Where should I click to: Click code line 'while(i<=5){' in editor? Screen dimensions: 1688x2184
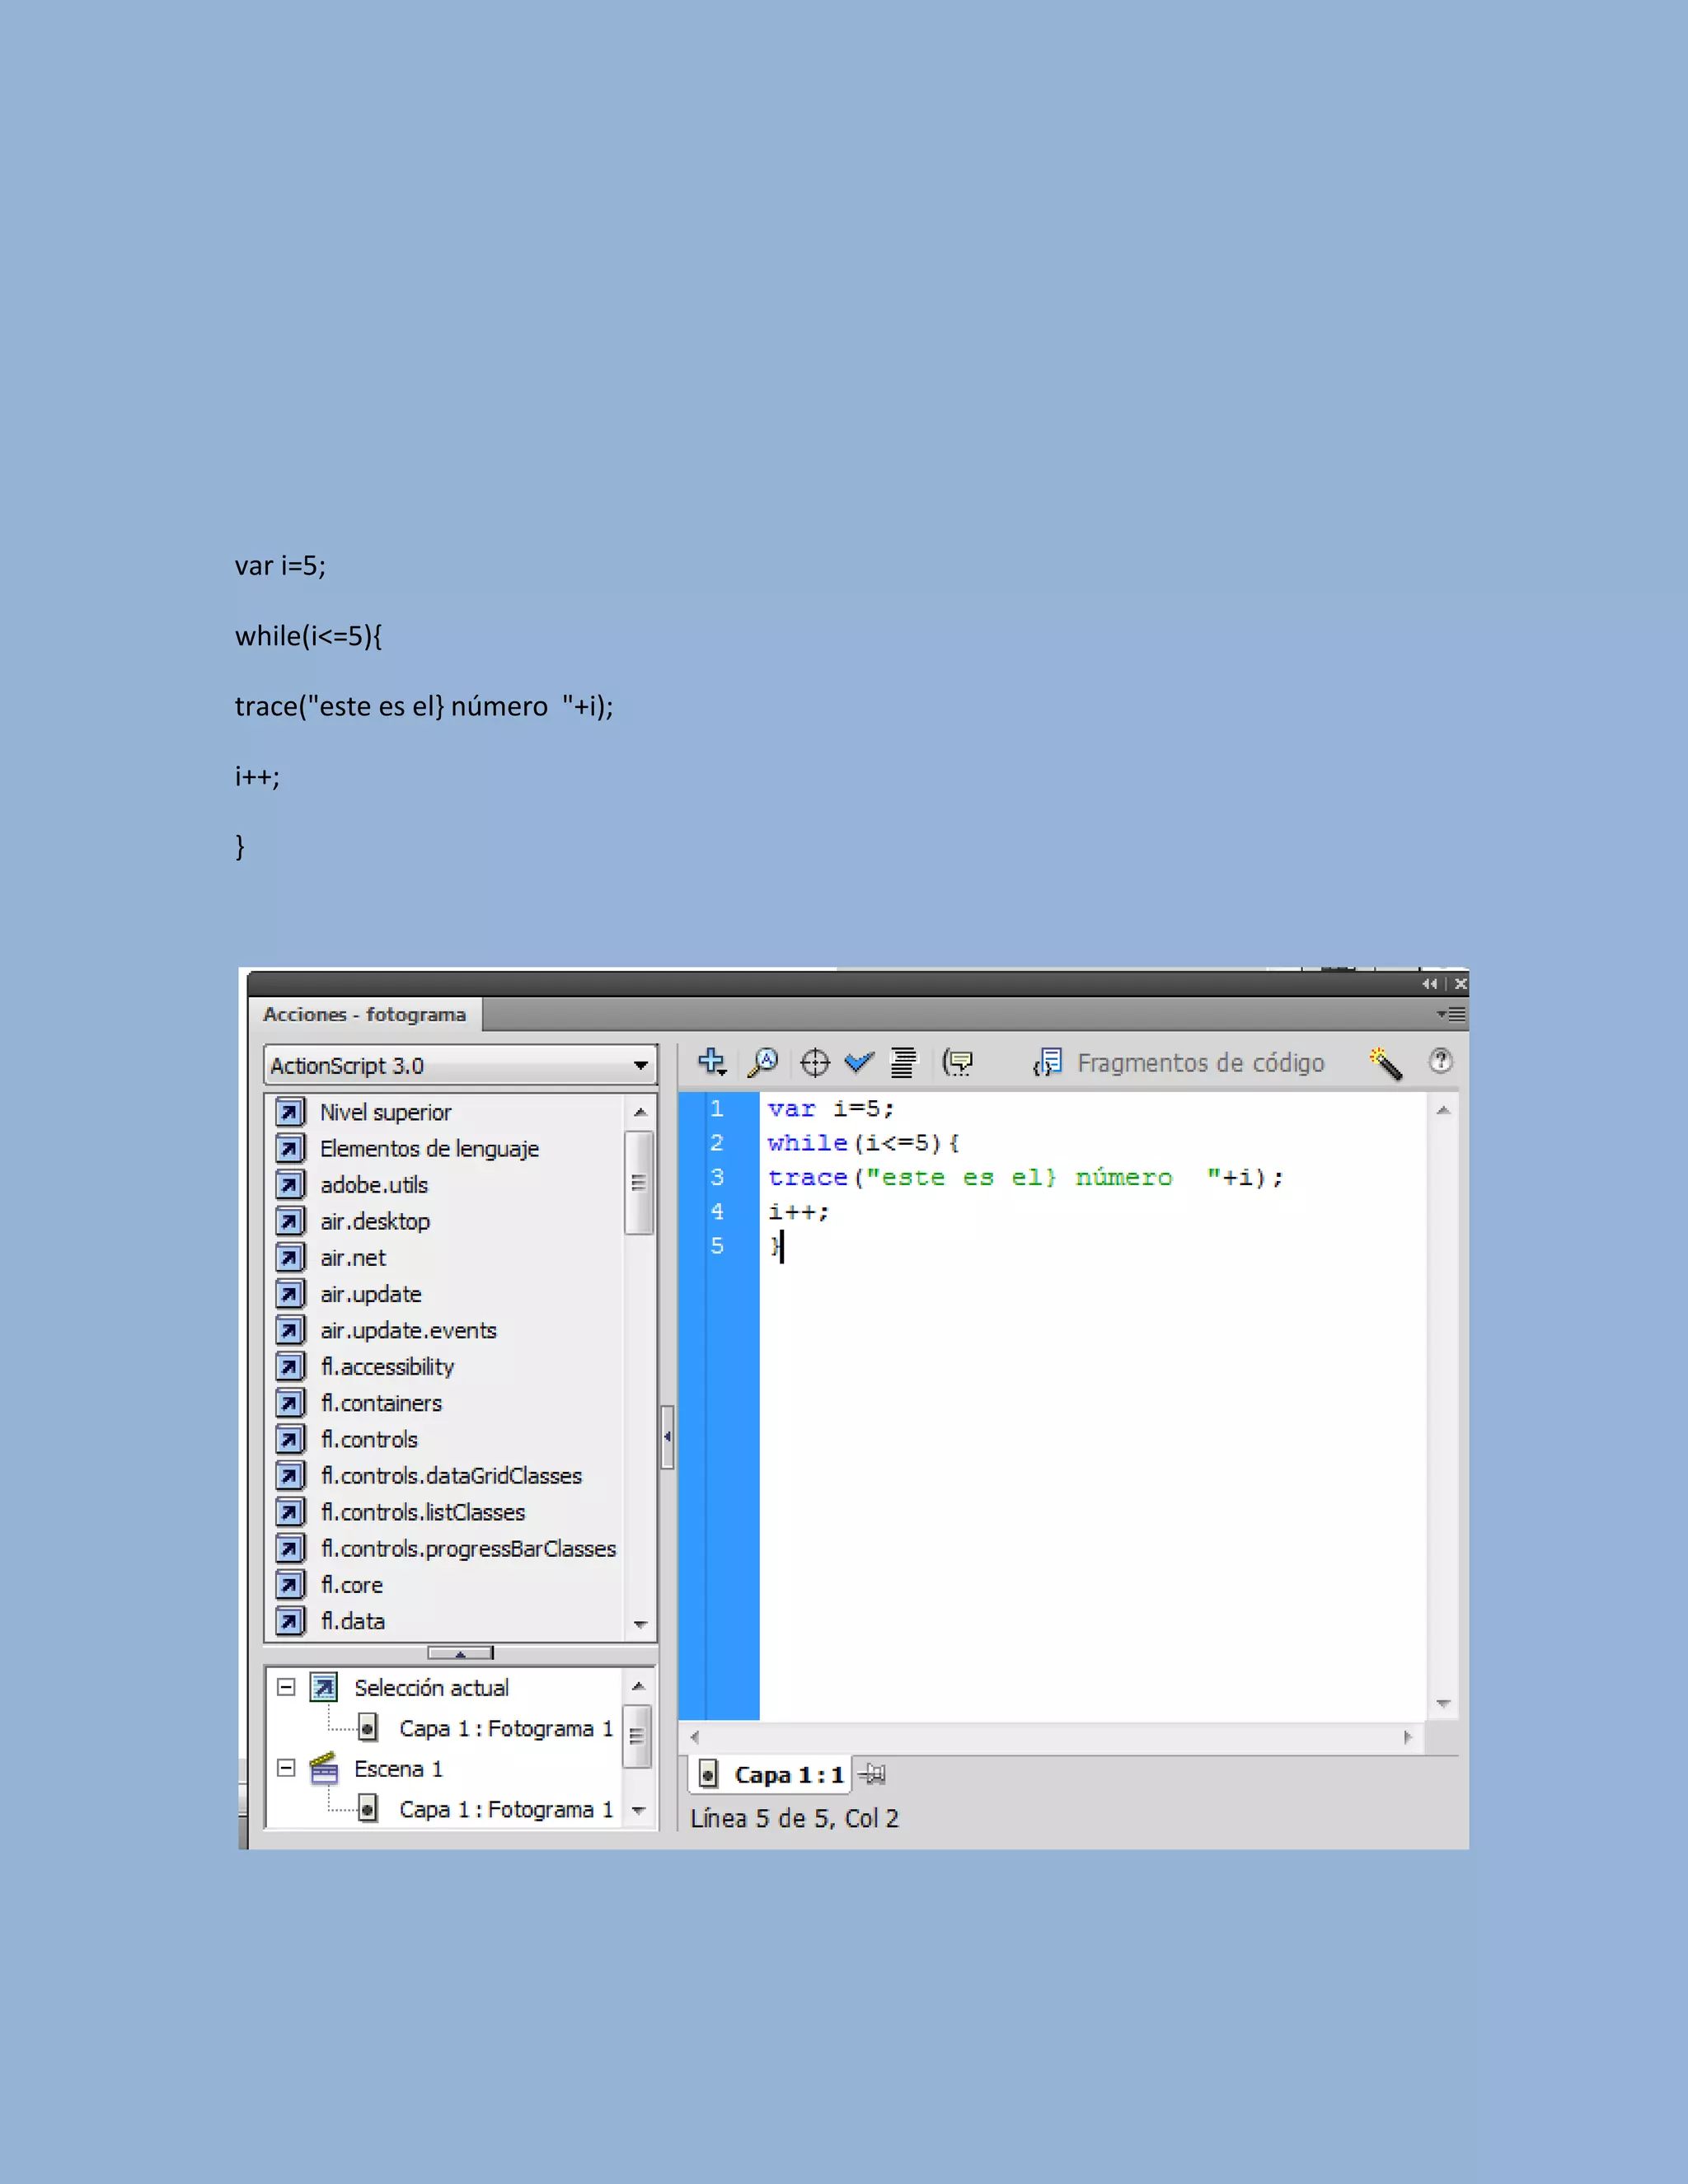point(863,1143)
